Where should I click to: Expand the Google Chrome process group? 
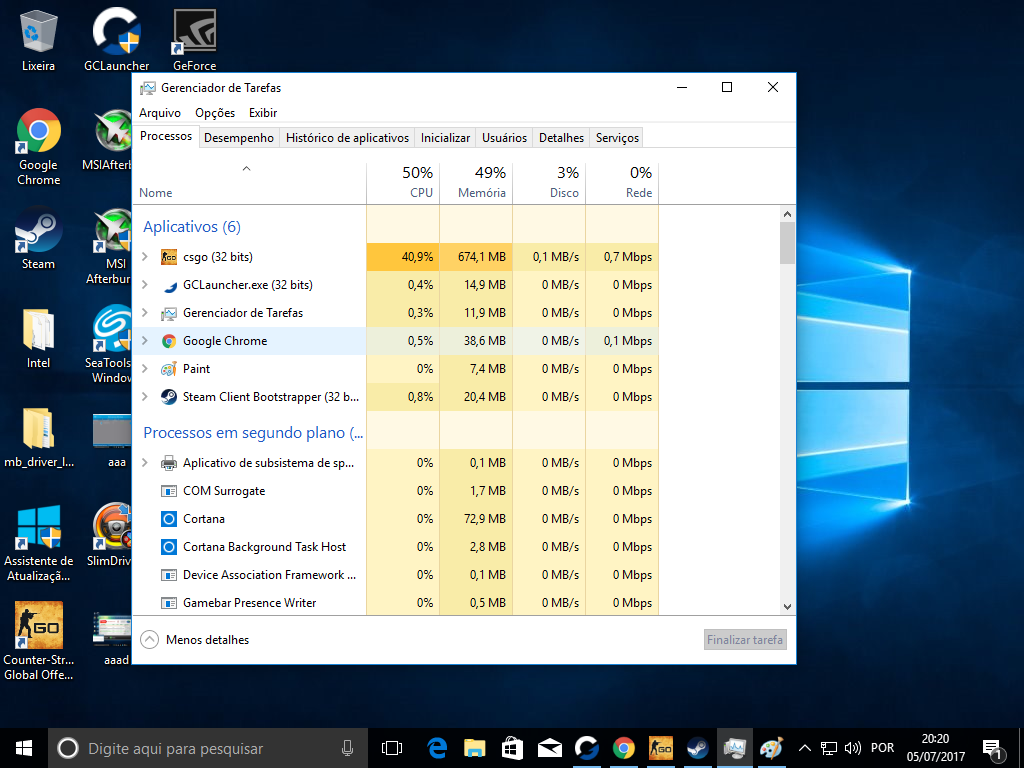click(x=145, y=341)
